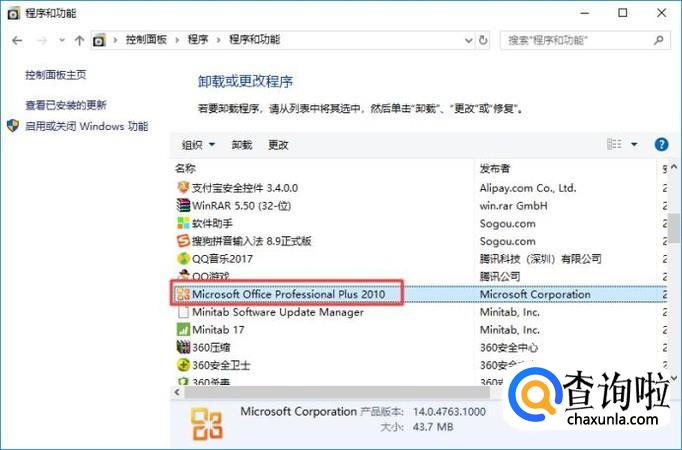
Task: Open the help question mark icon
Action: coord(661,145)
